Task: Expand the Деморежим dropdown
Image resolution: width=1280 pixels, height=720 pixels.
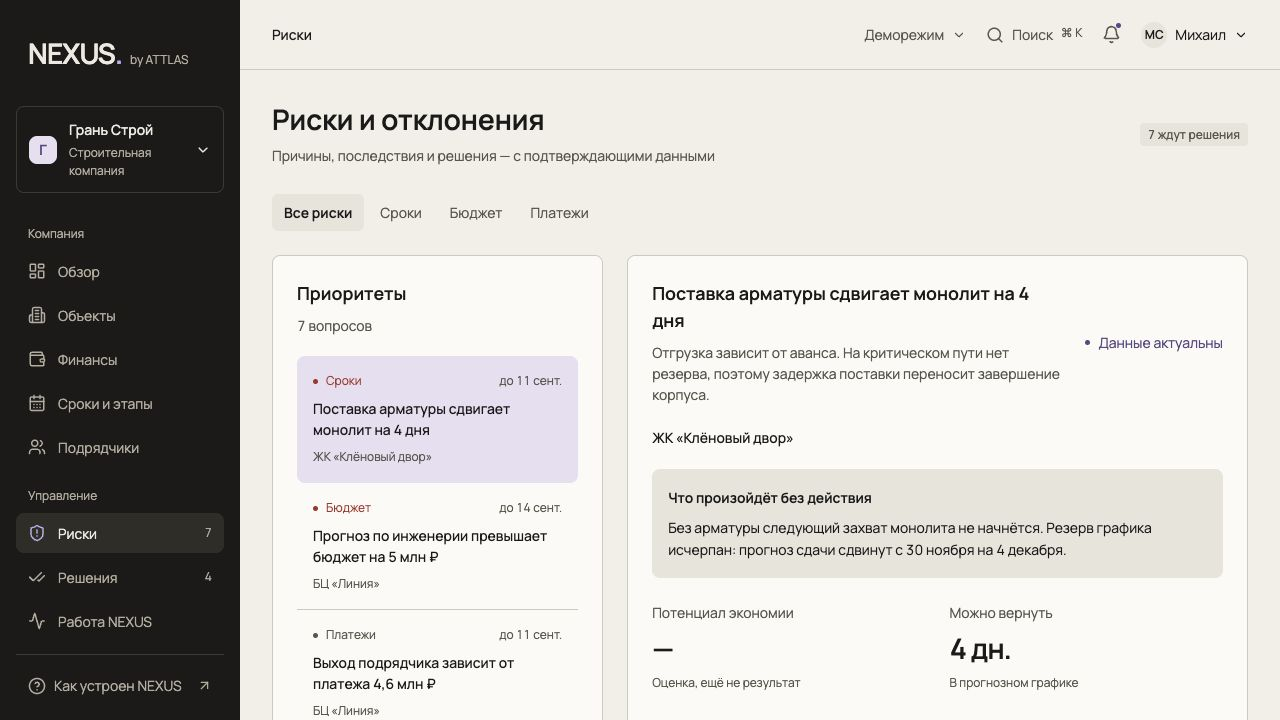Action: pos(914,35)
